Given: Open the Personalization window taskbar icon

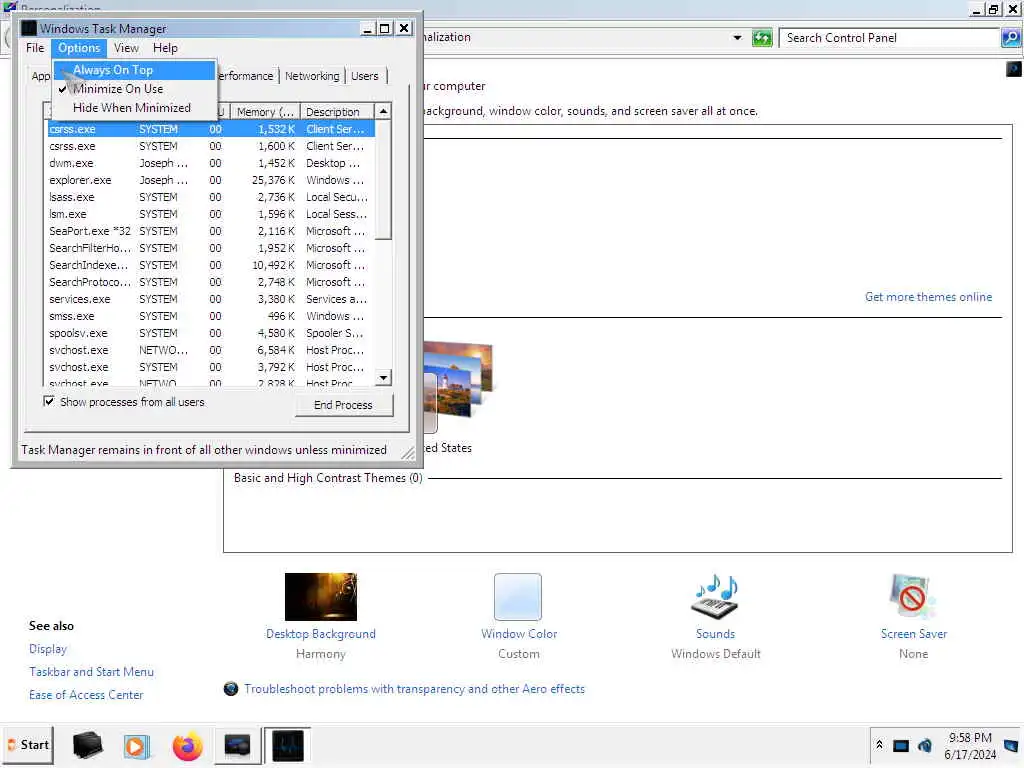Looking at the screenshot, I should coord(237,746).
